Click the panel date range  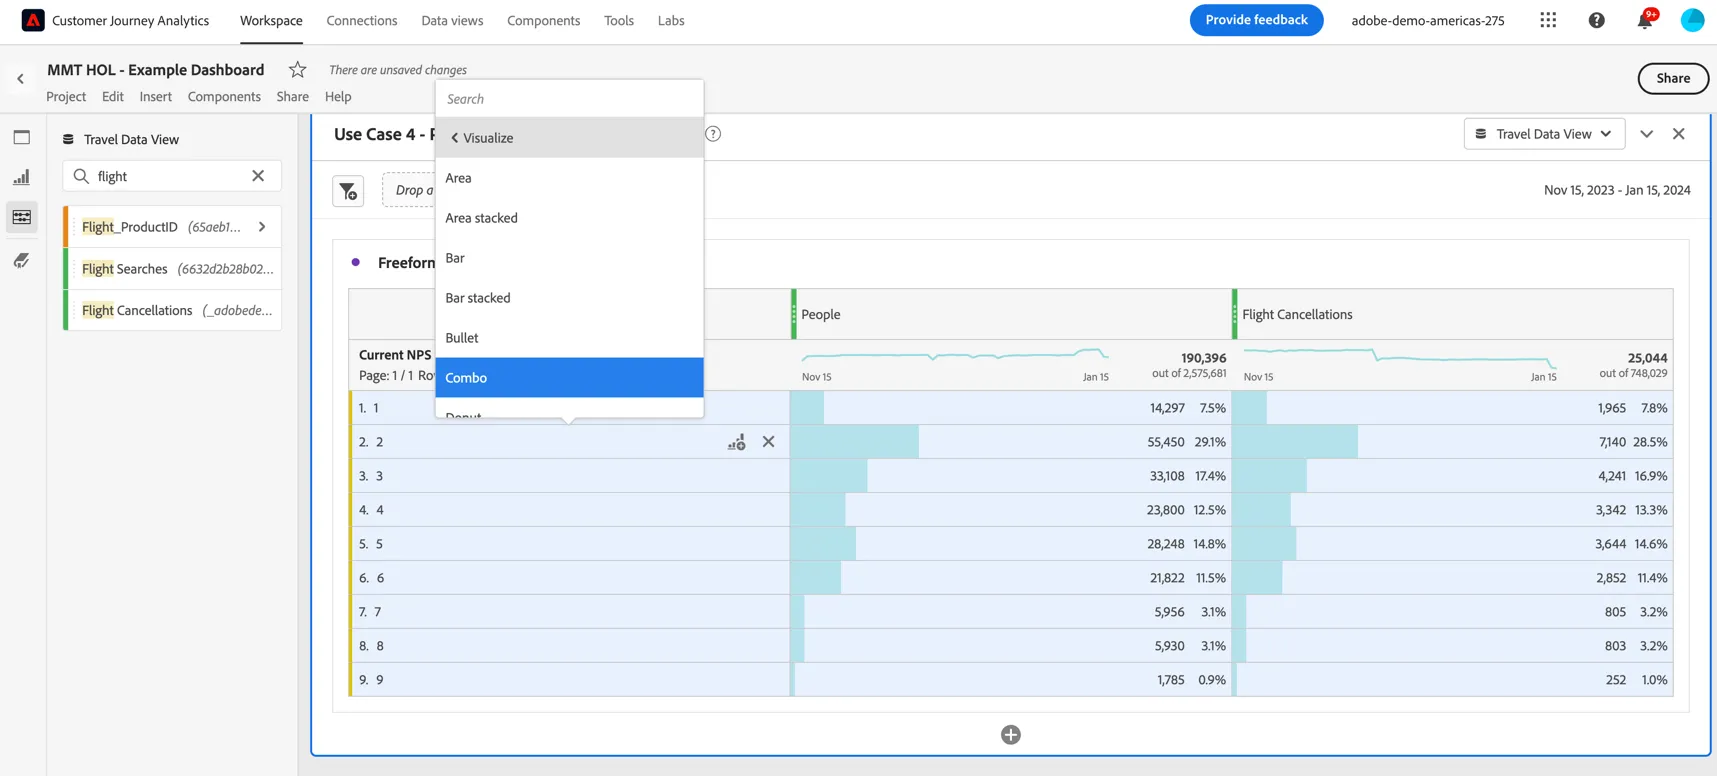(1617, 190)
